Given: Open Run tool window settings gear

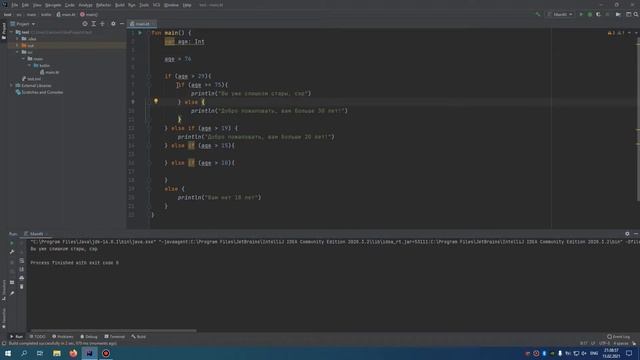Looking at the screenshot, I should pos(627,234).
